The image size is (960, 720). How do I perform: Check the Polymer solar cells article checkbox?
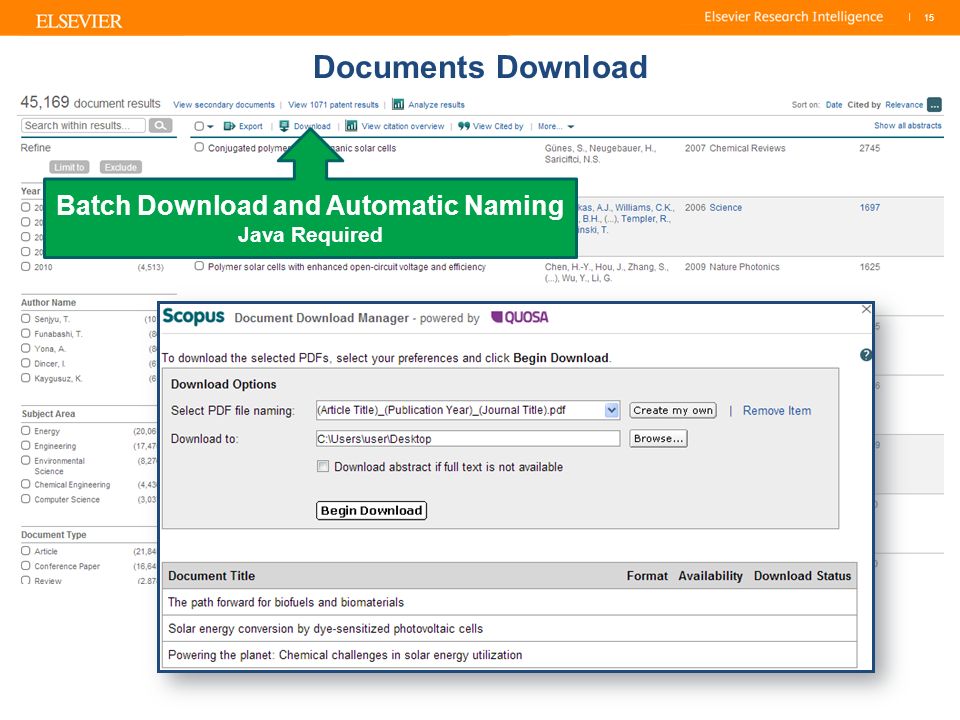pos(199,266)
